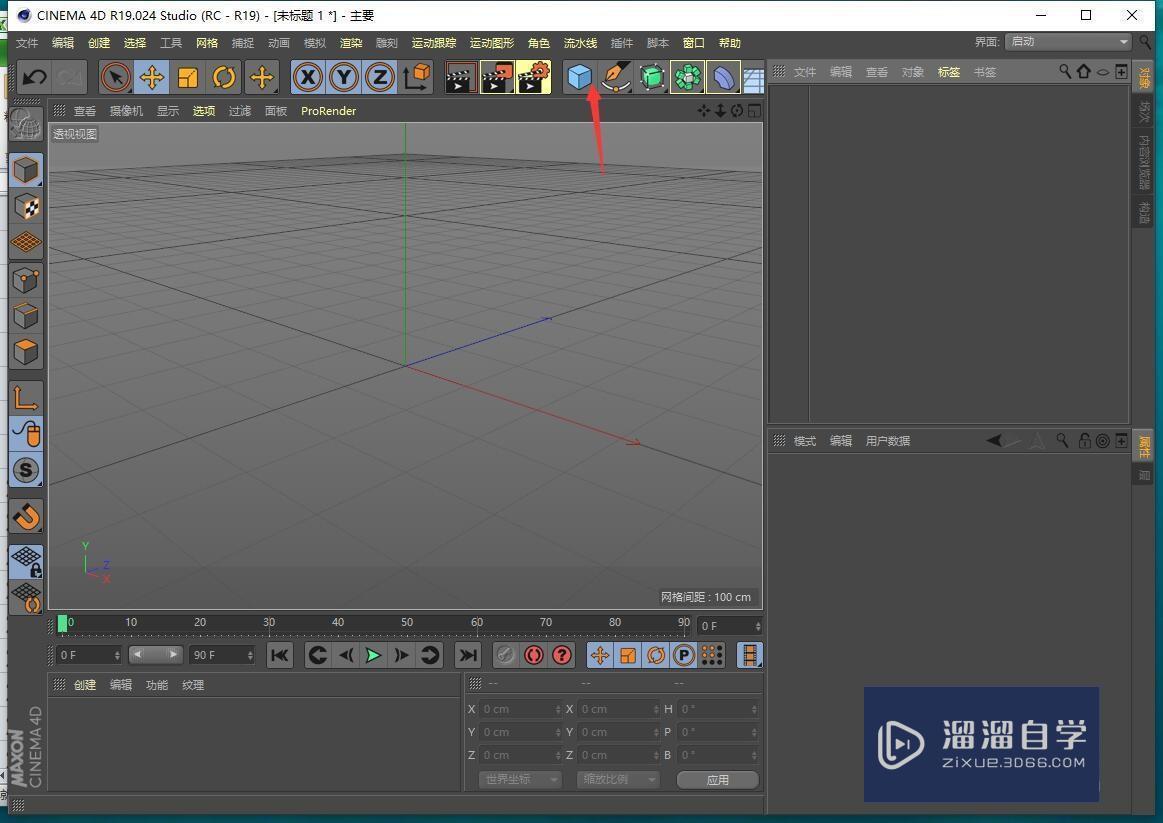The height and width of the screenshot is (823, 1163).
Task: Open the 渲染 menu
Action: point(351,43)
